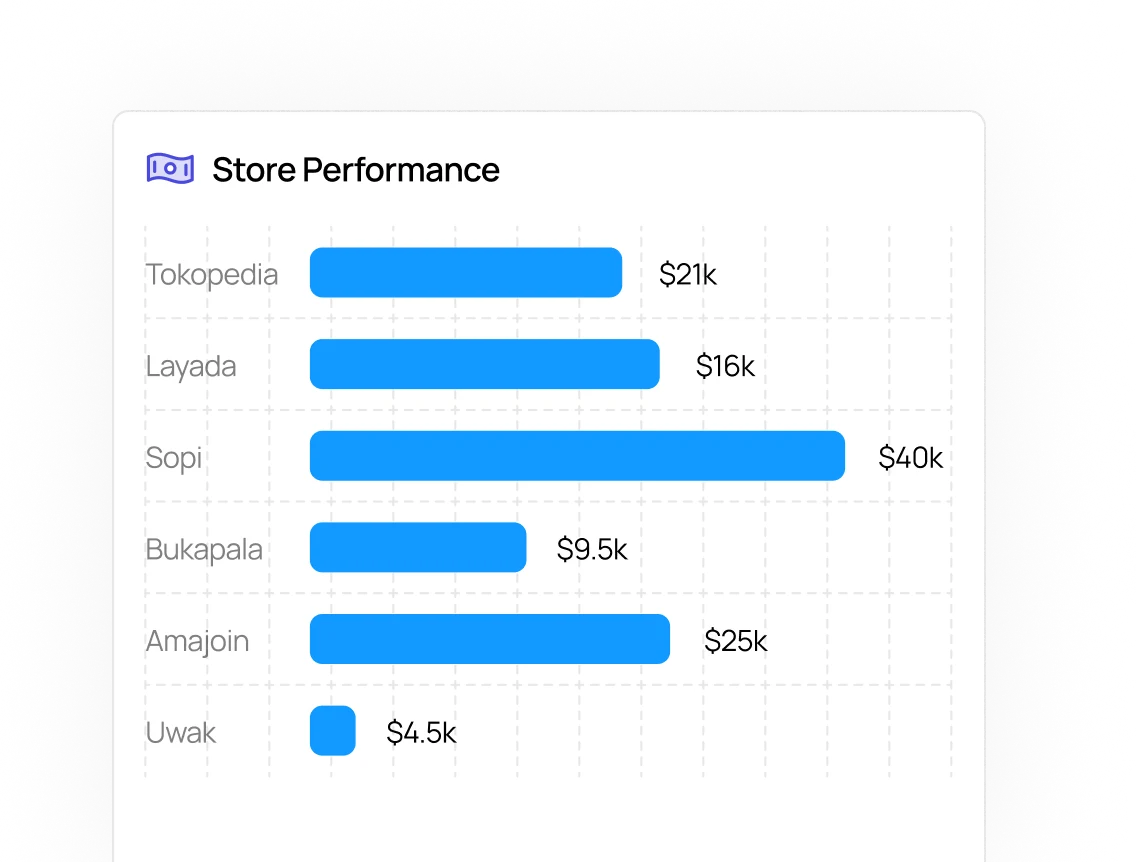Click the $40k value label
Screen dimensions: 1136x862
point(910,458)
